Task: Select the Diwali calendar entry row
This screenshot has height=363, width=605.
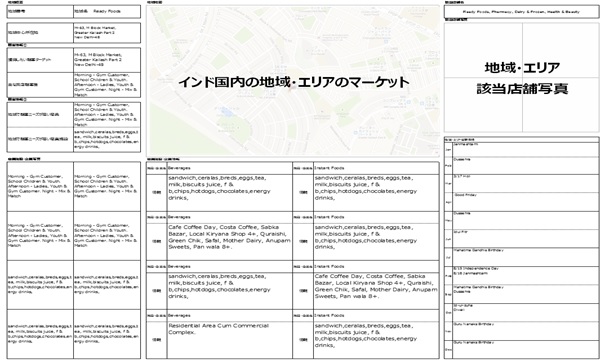Action: pyautogui.click(x=525, y=312)
